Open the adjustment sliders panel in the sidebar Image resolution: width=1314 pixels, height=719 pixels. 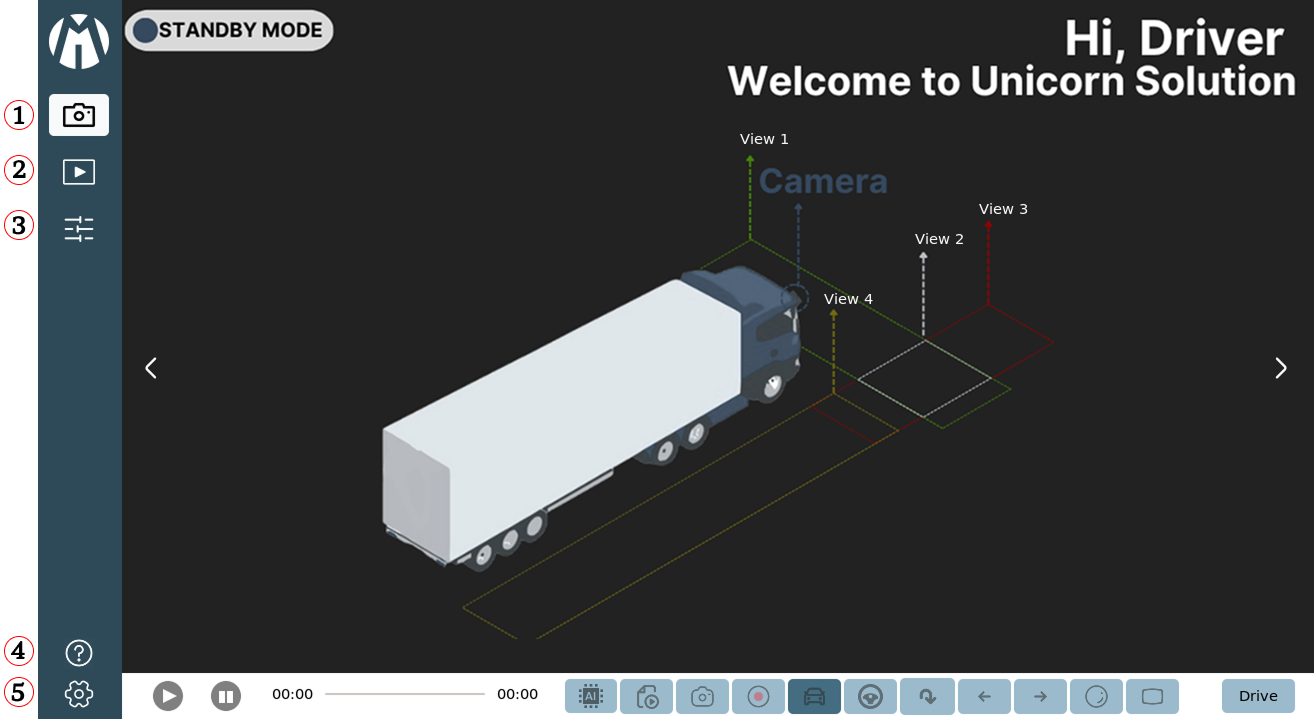click(79, 229)
